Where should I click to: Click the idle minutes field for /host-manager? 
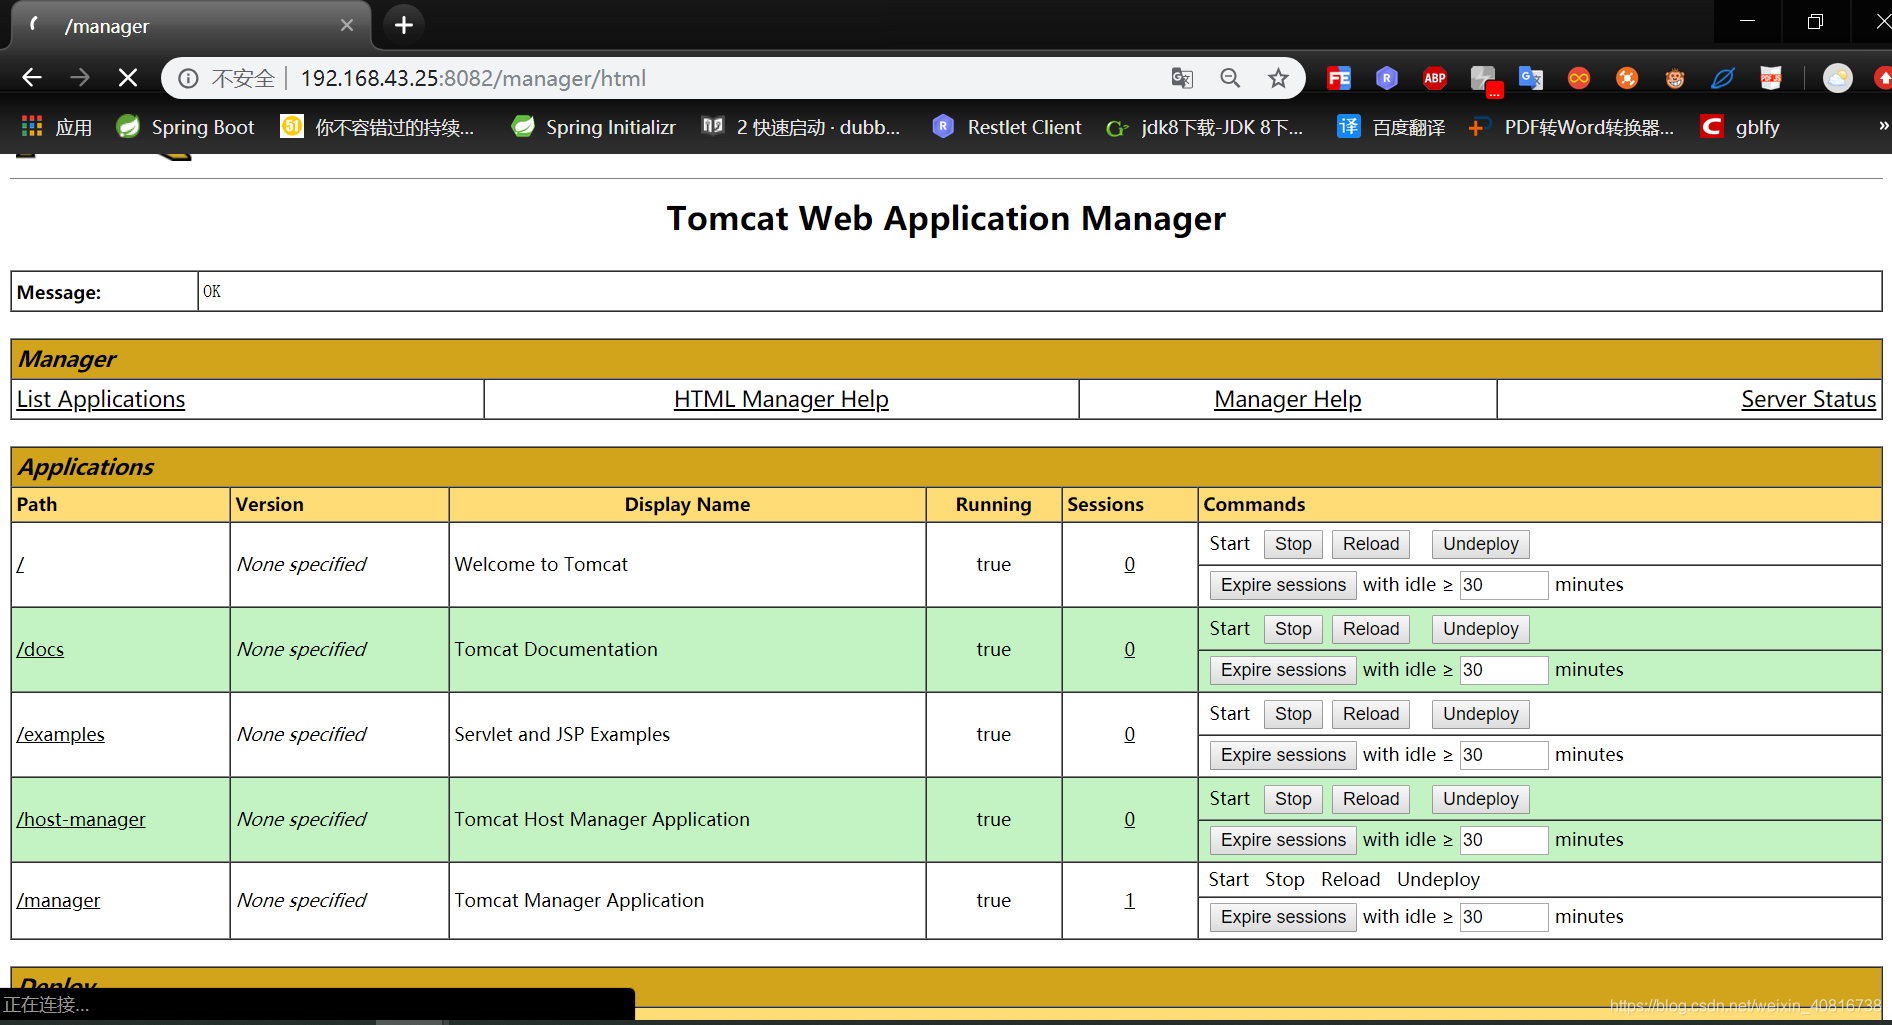(x=1504, y=840)
